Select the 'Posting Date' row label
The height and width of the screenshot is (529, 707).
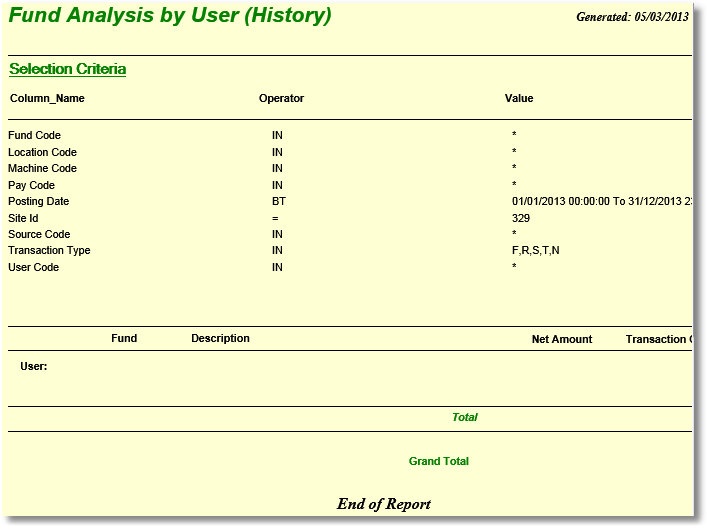[x=38, y=201]
